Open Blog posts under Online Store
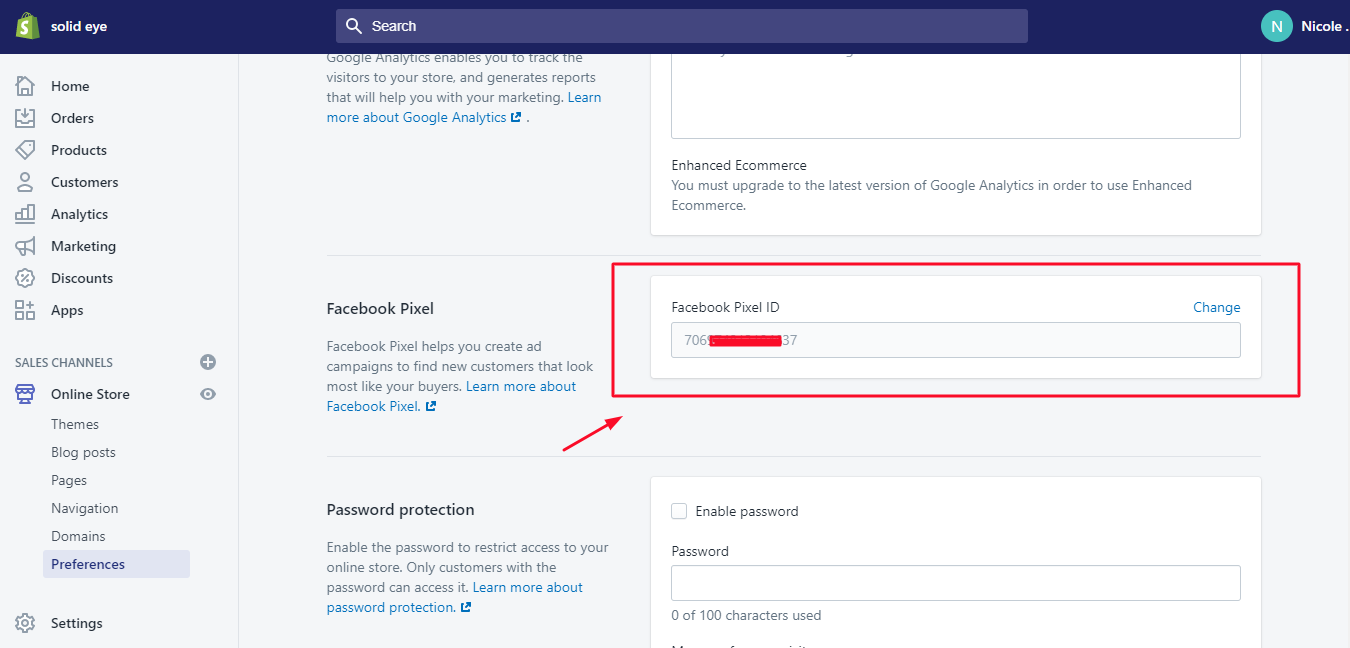The image size is (1350, 648). [x=83, y=452]
